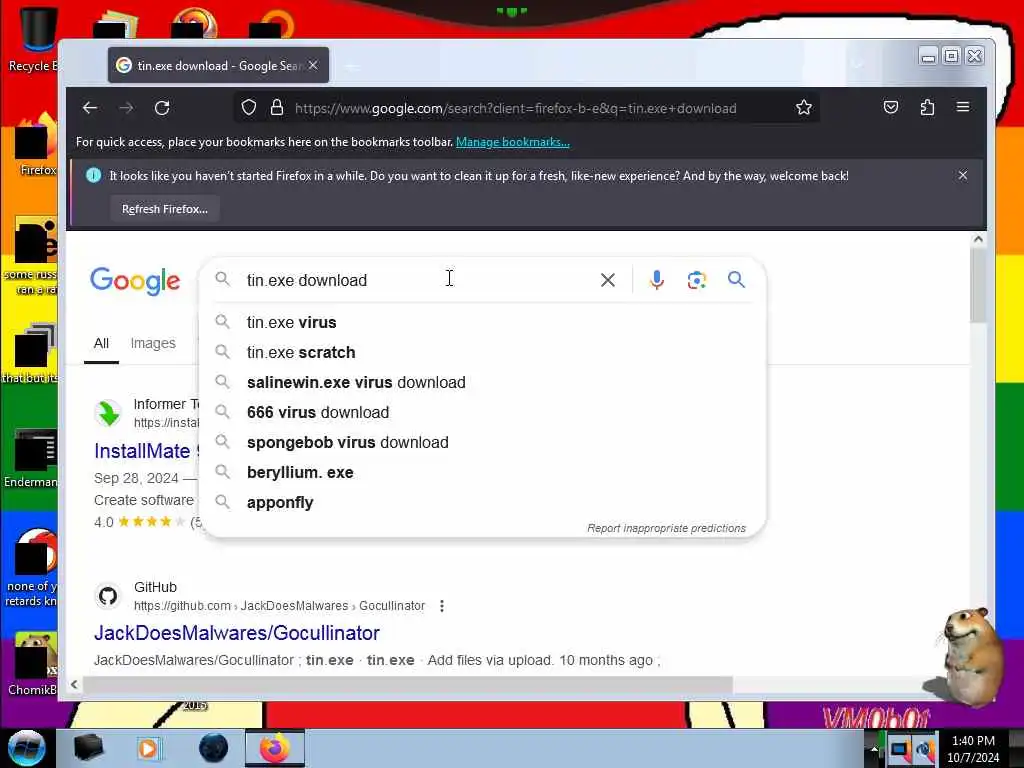Open the ChomikB desktop icon

(x=33, y=665)
